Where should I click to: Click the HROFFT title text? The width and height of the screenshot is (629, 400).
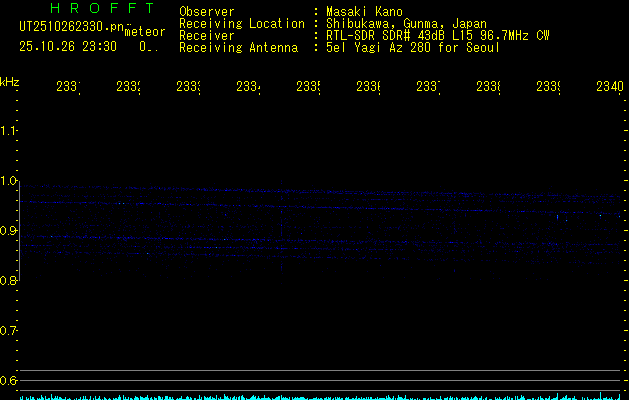pos(101,9)
